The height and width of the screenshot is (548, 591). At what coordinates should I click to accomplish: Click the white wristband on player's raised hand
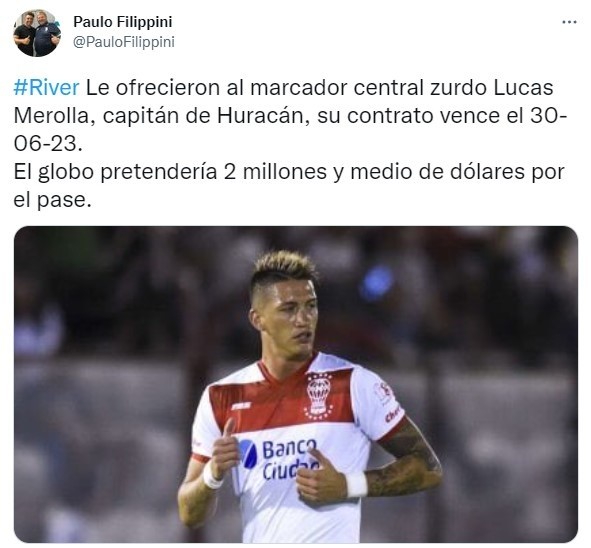(x=212, y=476)
